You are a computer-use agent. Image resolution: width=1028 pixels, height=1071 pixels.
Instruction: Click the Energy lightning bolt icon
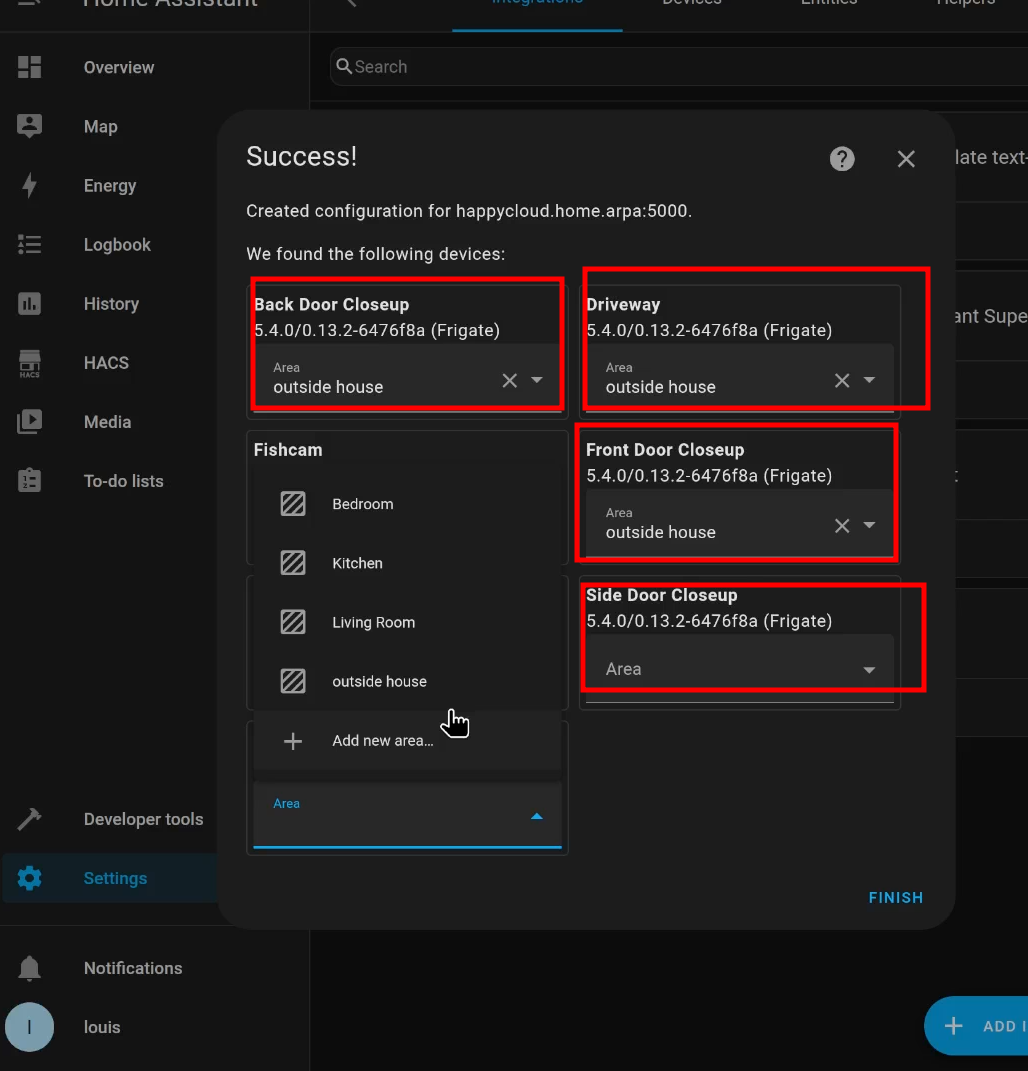pyautogui.click(x=29, y=185)
